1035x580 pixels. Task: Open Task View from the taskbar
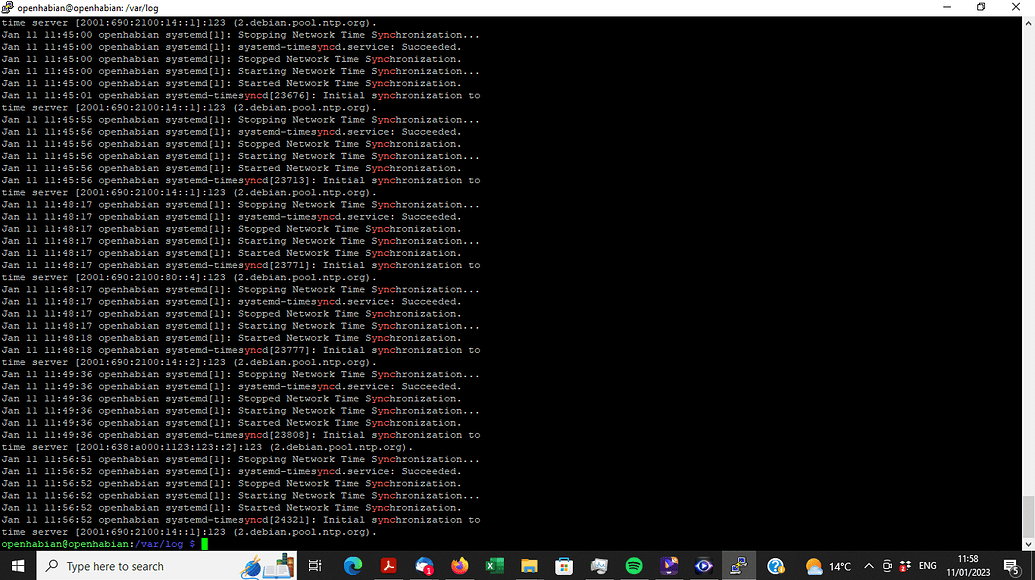315,565
